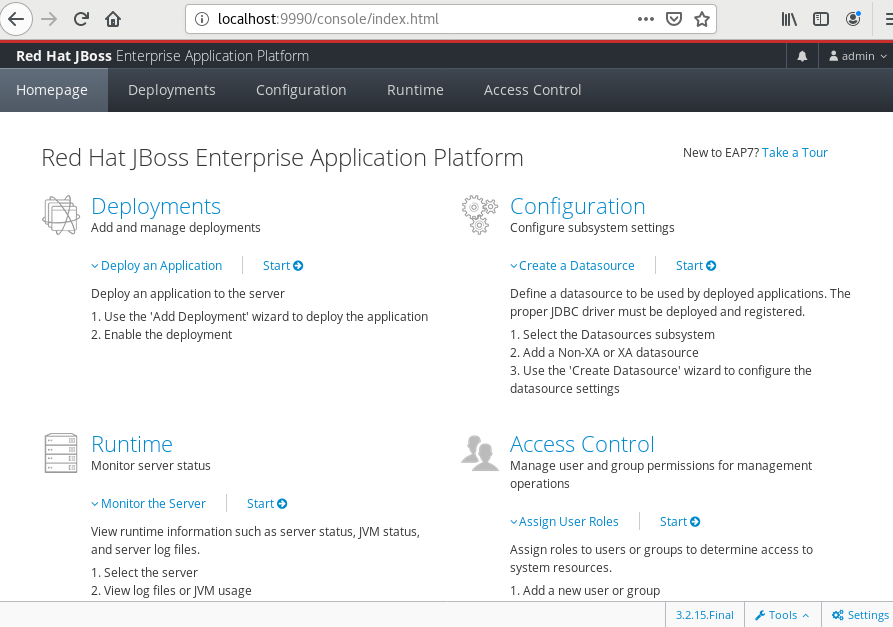Open Settings in the footer bar
The image size is (893, 627).
[860, 615]
